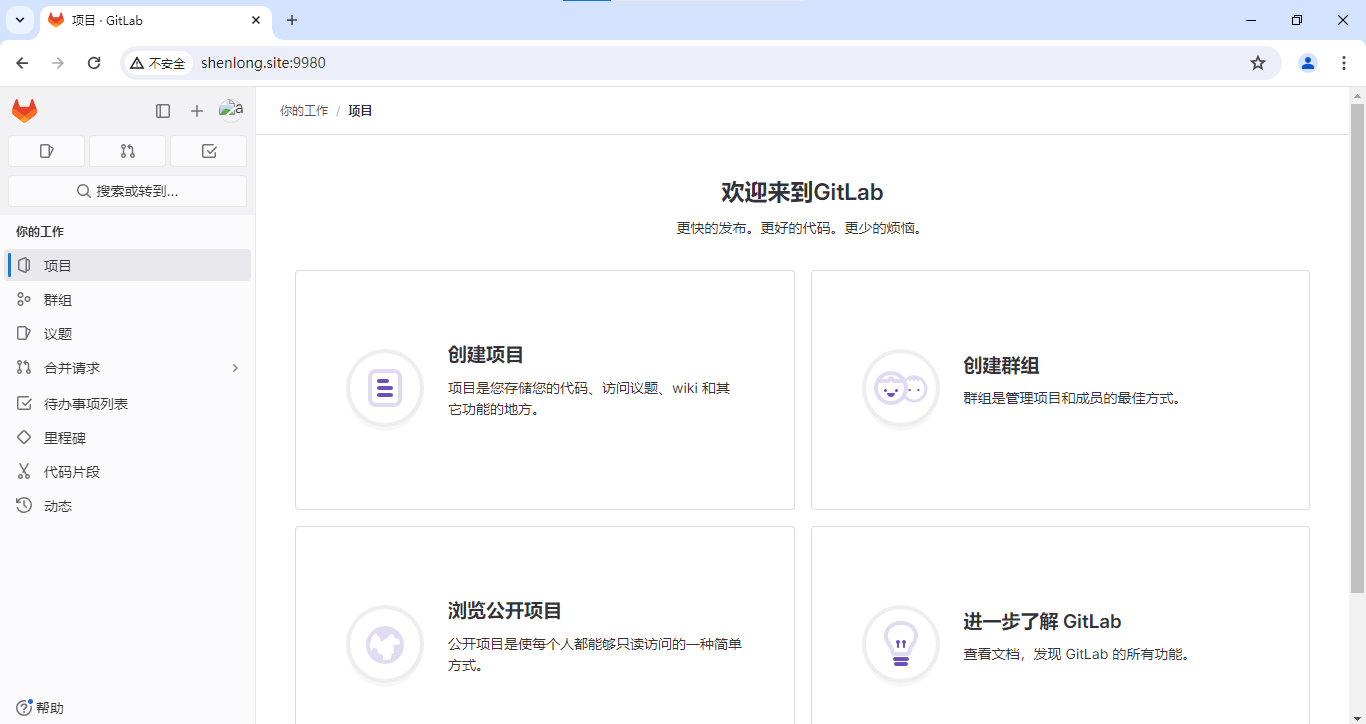Click the 代码片段 scissors icon
The height and width of the screenshot is (724, 1366).
[25, 472]
